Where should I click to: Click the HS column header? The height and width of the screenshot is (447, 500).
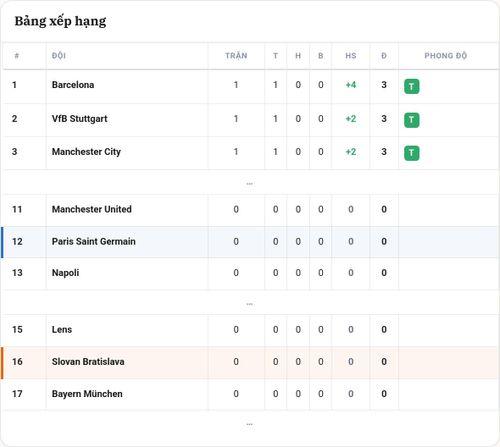coord(351,56)
